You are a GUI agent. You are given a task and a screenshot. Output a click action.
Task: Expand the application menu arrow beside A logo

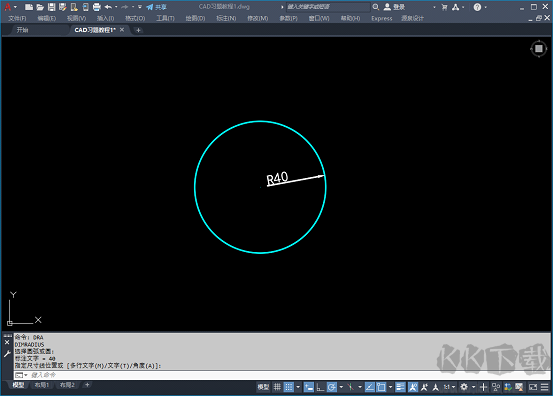tap(15, 7)
